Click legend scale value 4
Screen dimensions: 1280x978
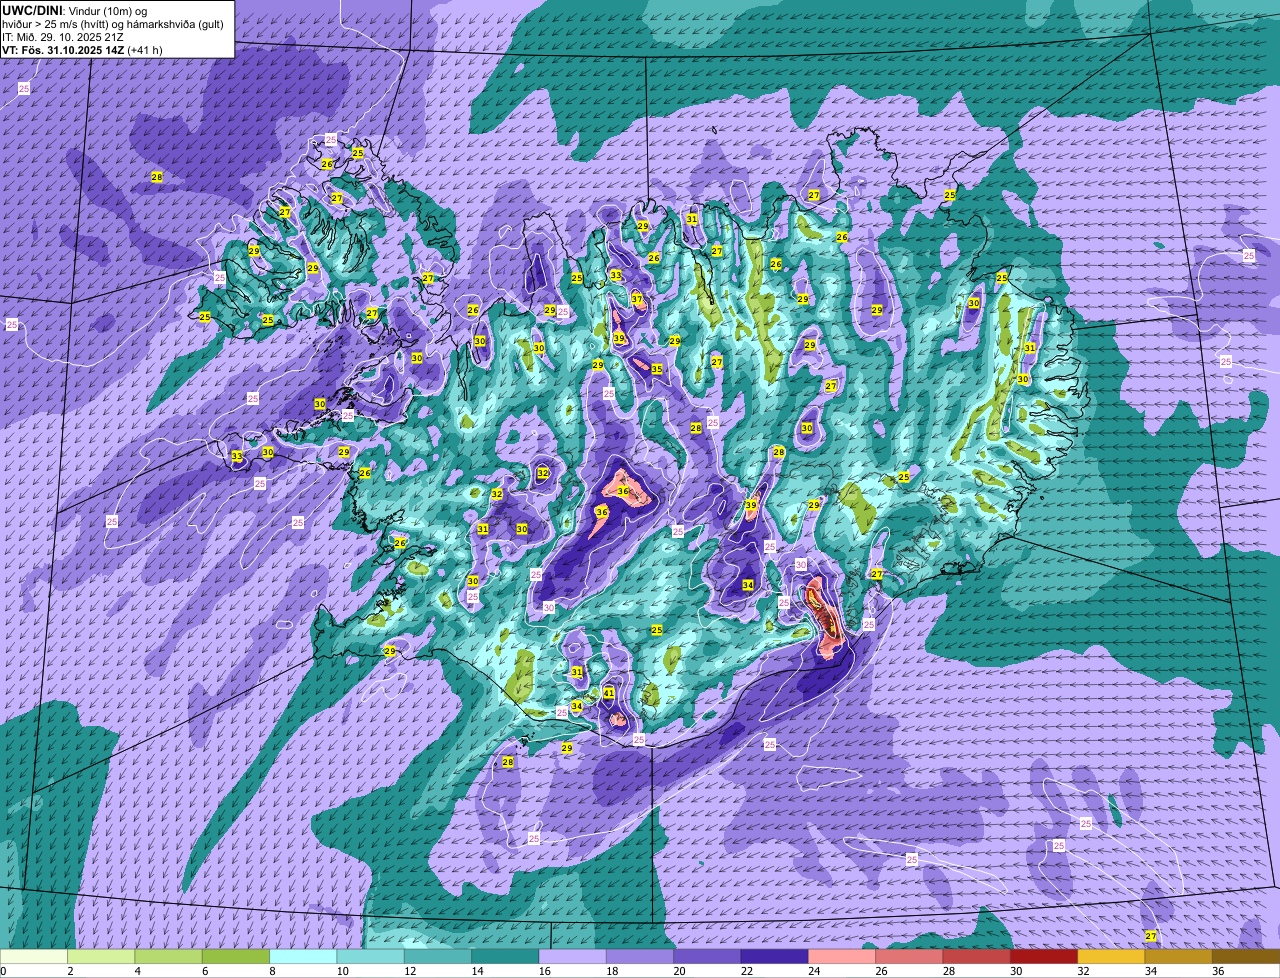(x=137, y=971)
